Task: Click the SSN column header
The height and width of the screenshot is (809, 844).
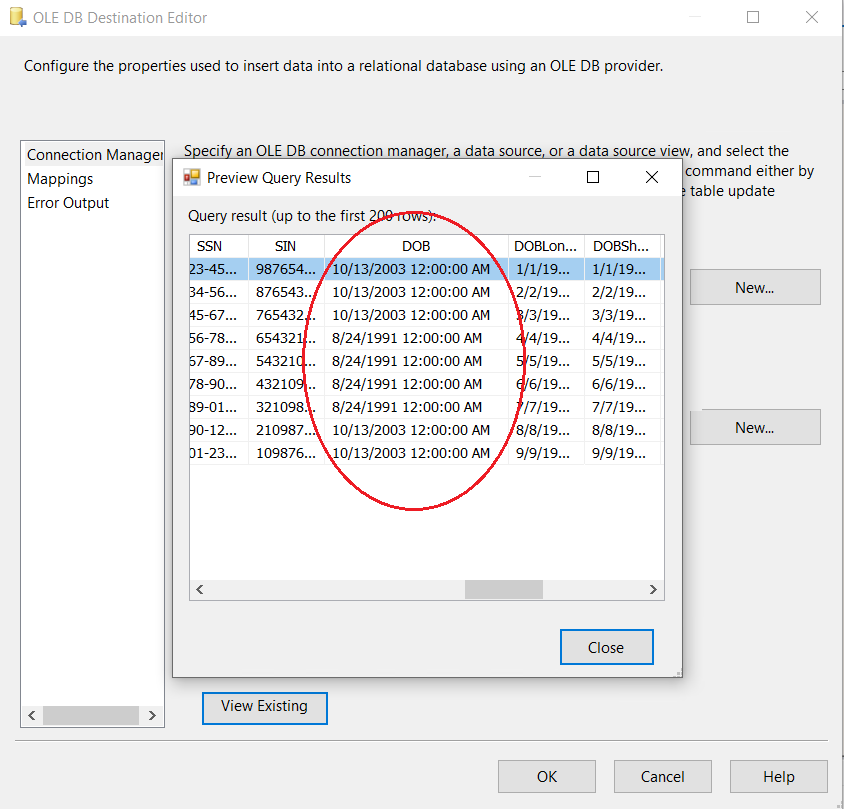Action: 209,246
